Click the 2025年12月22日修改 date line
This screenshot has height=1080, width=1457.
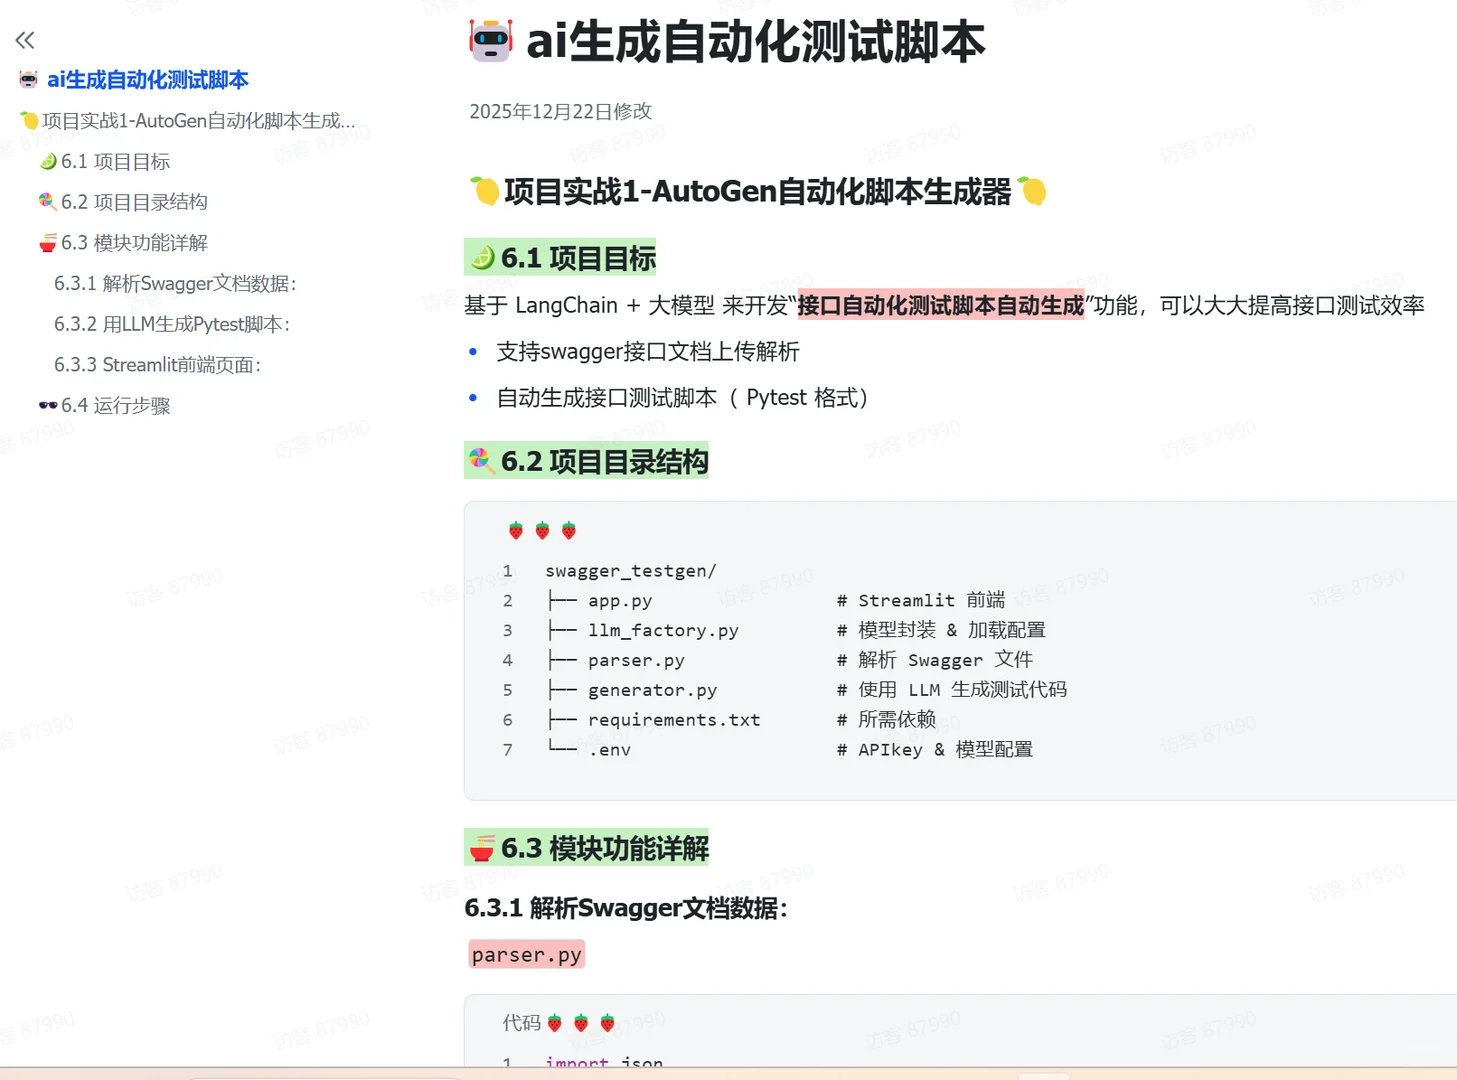click(x=560, y=111)
